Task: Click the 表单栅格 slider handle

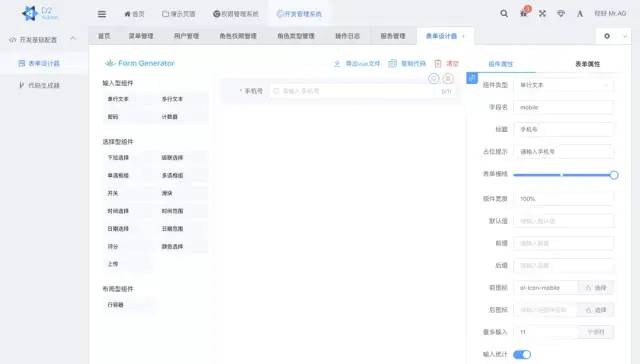Action: [613, 175]
